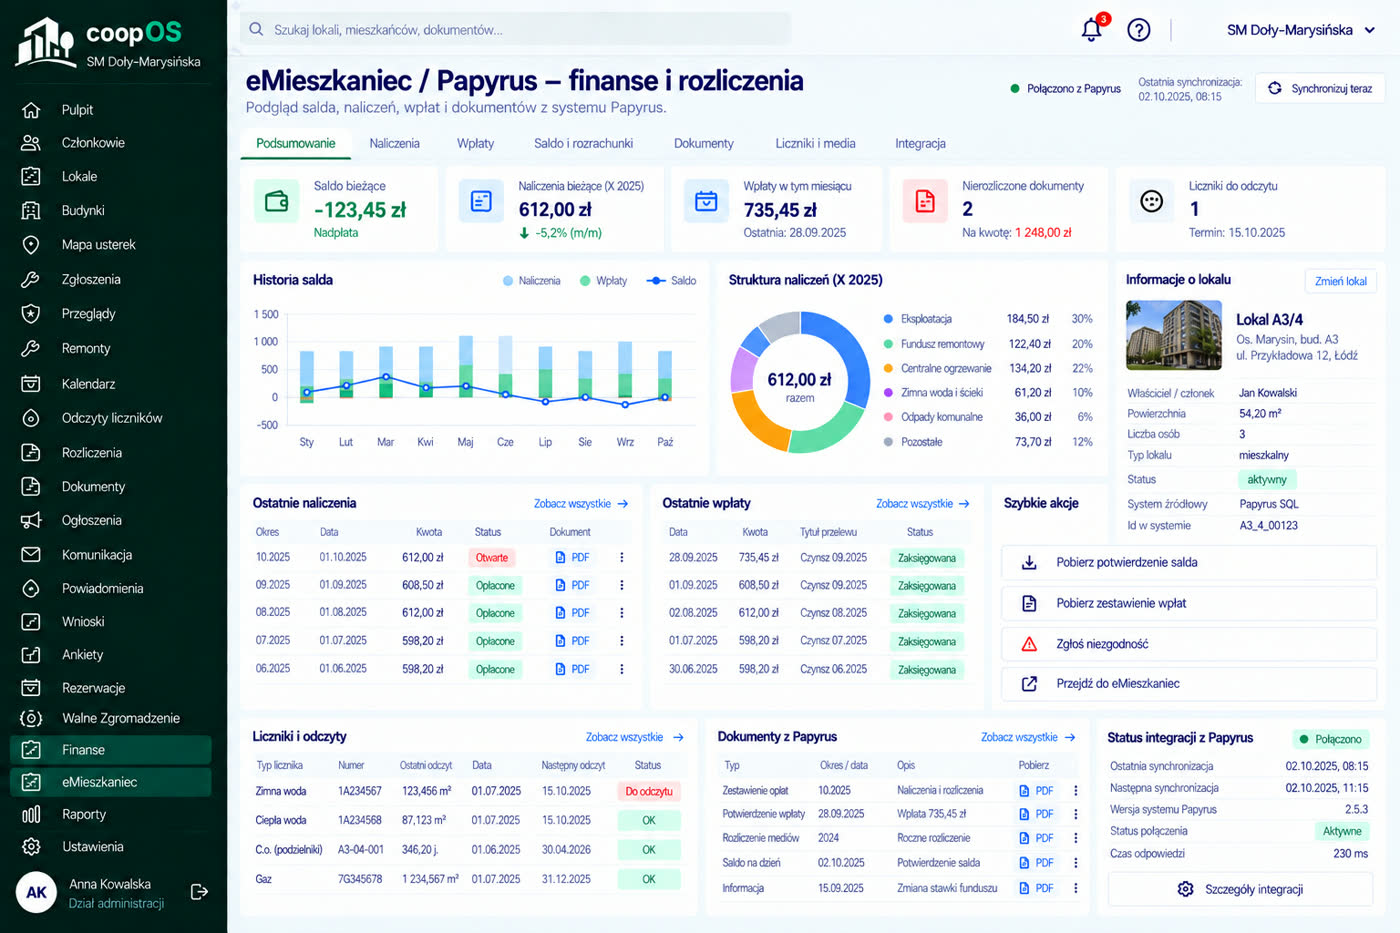Open Saldo i rozrachunki tab
Screen dimensions: 1400x933
pyautogui.click(x=583, y=144)
